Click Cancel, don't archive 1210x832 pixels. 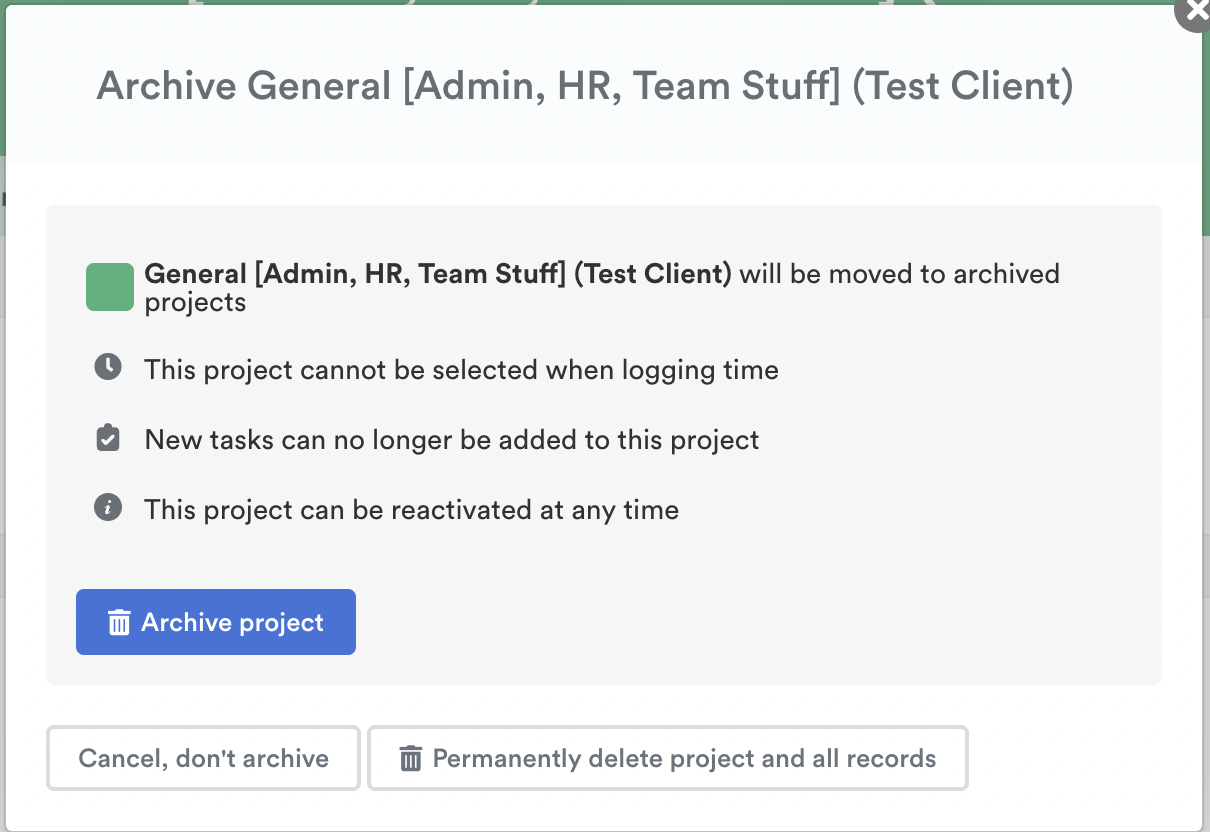203,758
